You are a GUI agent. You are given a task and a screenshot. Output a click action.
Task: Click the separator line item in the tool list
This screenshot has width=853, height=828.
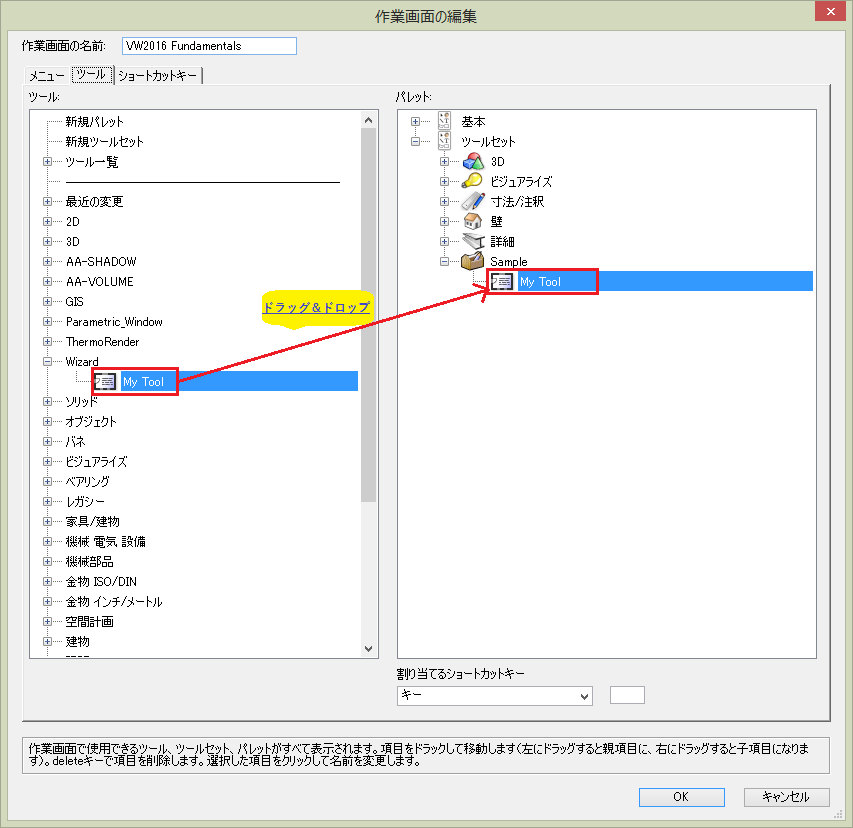coord(203,182)
